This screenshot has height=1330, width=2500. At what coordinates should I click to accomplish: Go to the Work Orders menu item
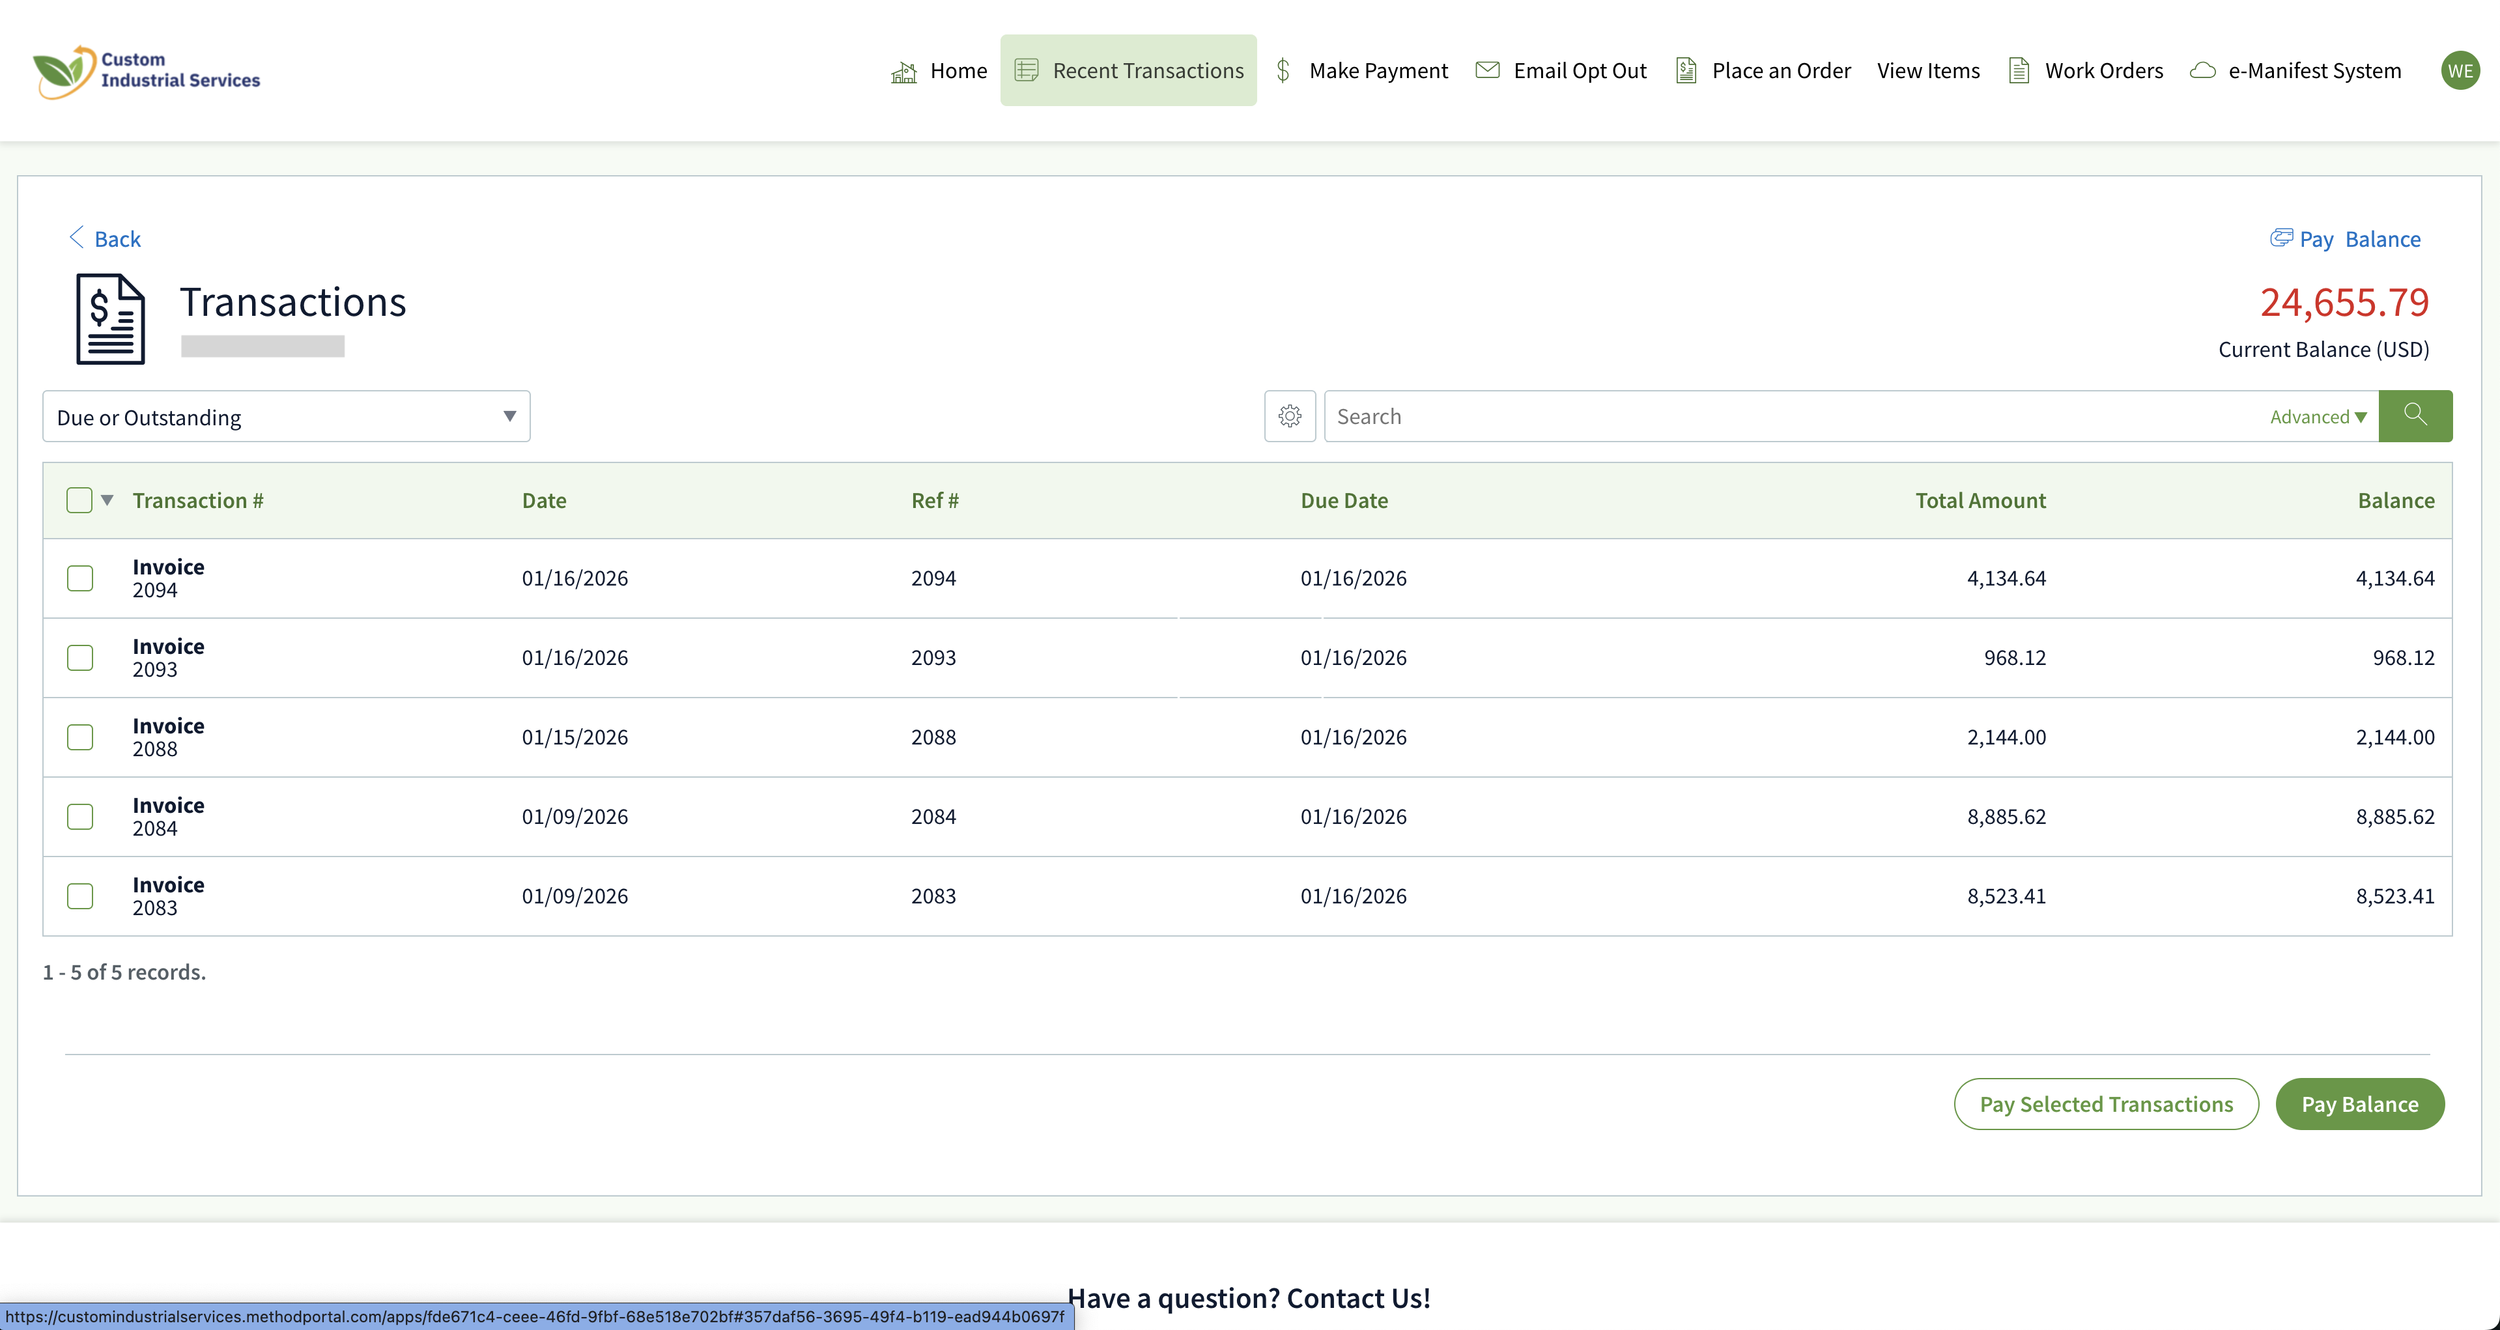[2103, 71]
